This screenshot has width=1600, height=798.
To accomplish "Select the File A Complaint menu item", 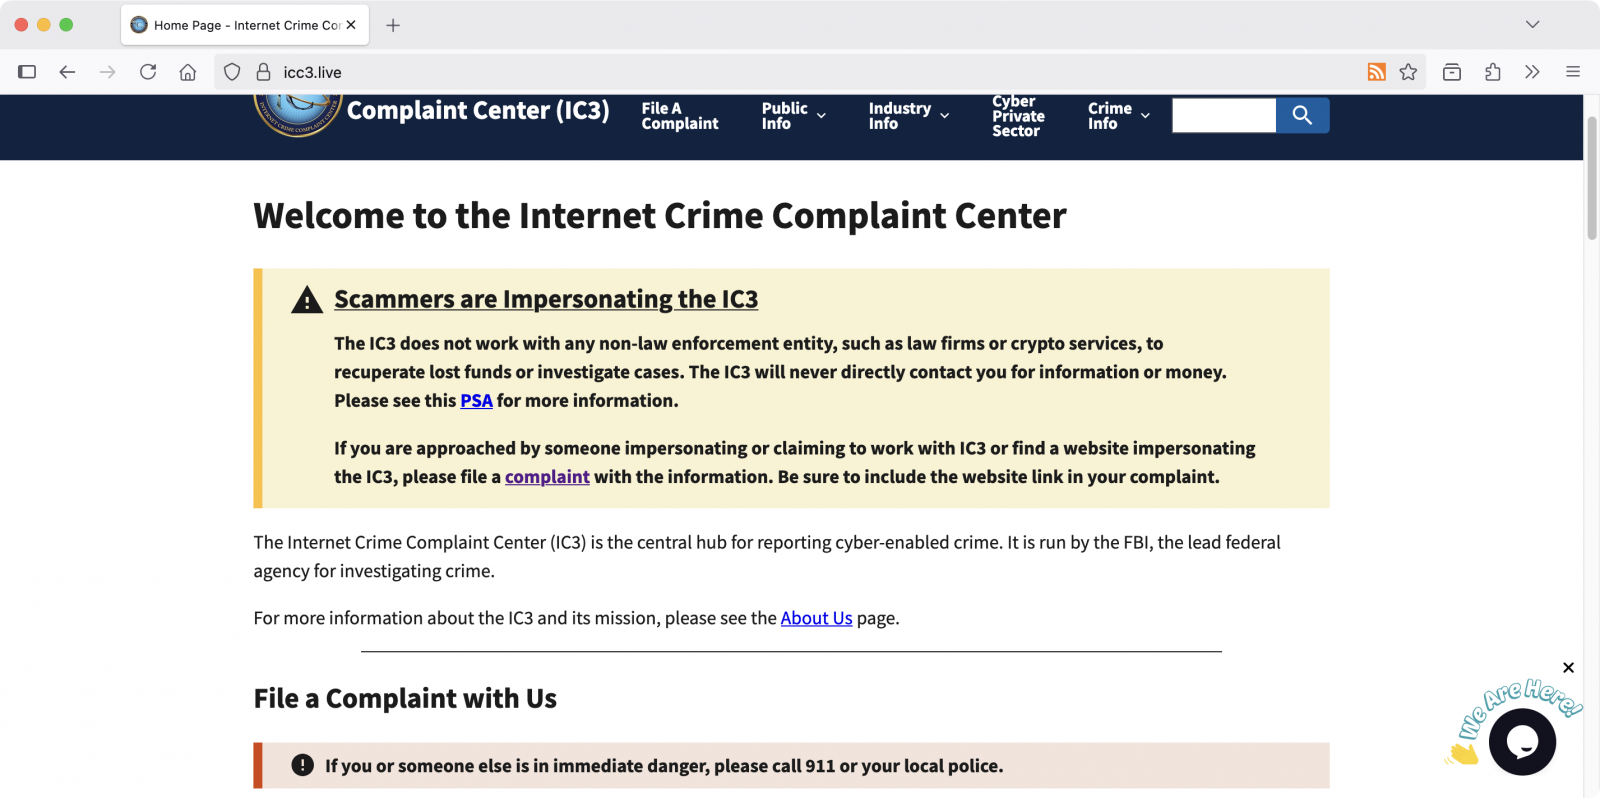I will click(x=679, y=115).
